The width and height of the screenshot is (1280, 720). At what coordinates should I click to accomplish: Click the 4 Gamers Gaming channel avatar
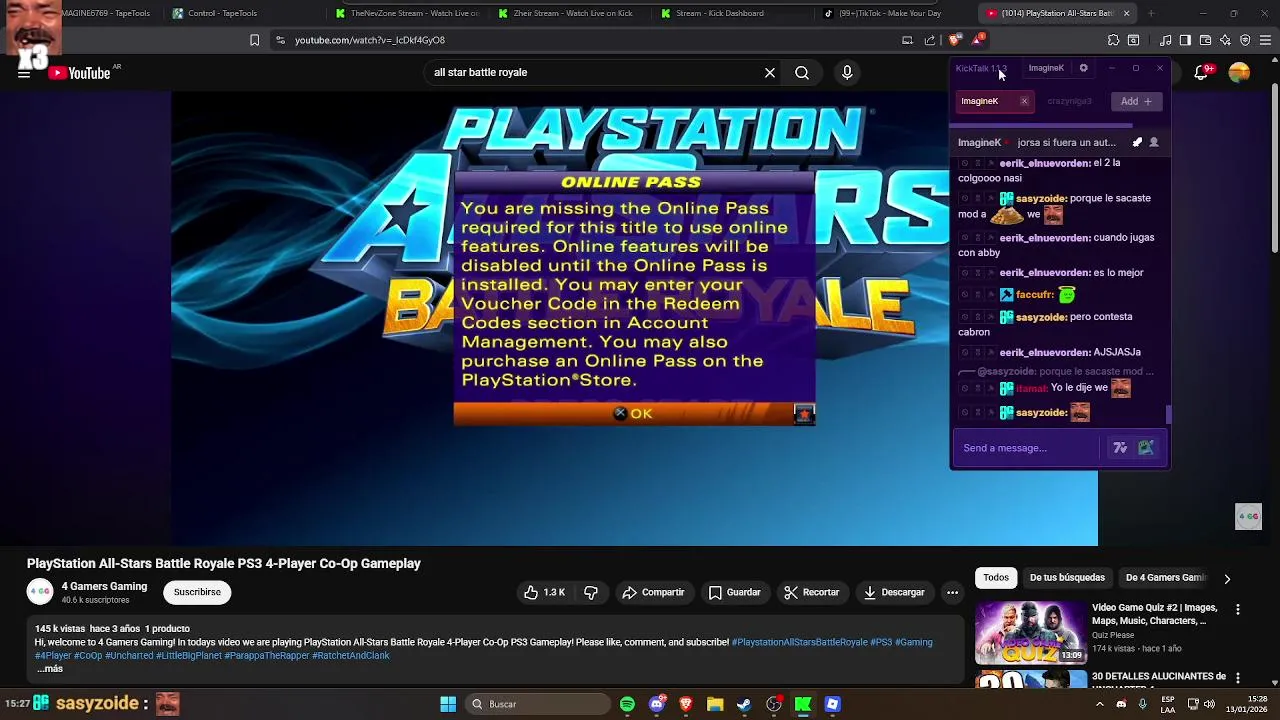(x=40, y=592)
